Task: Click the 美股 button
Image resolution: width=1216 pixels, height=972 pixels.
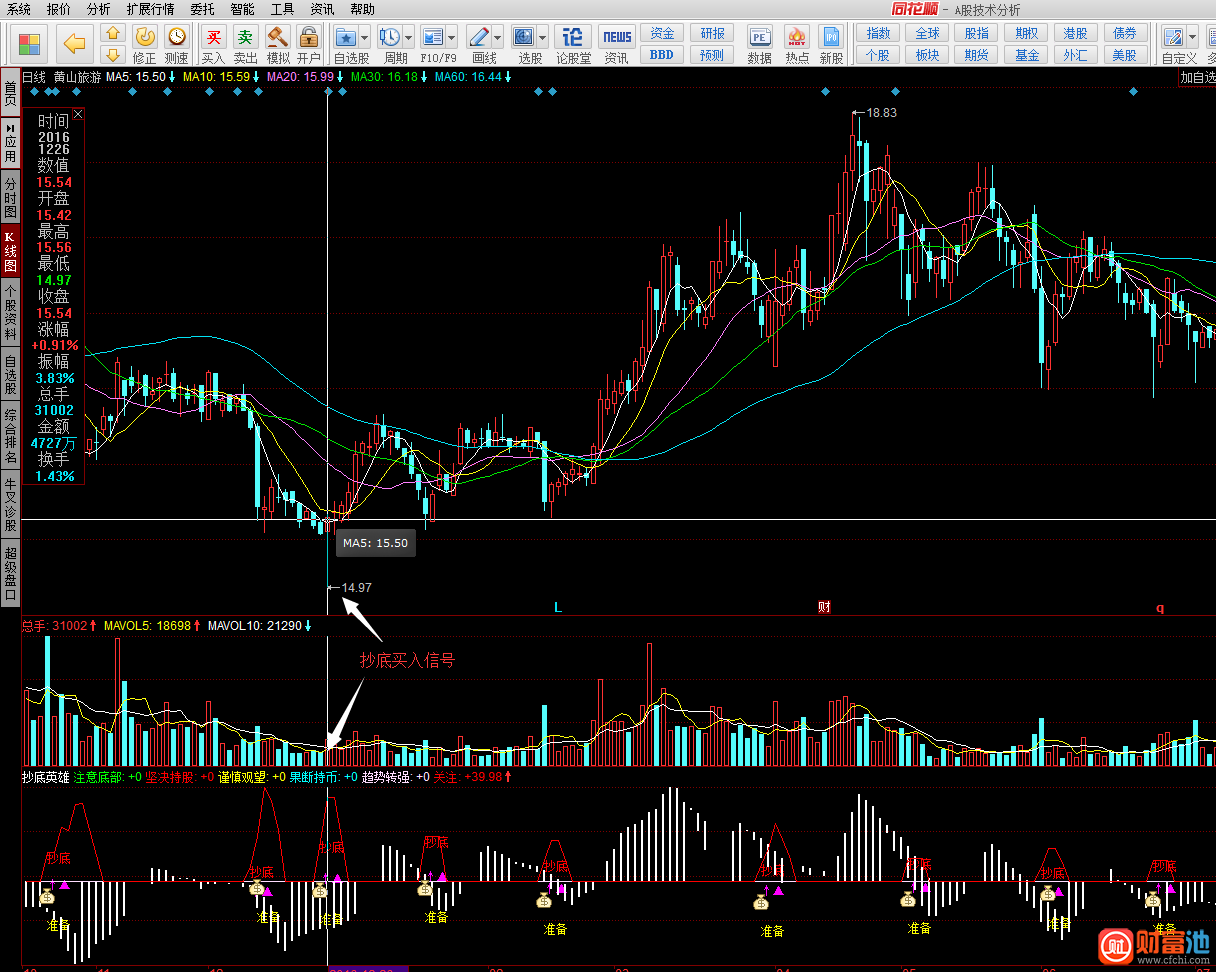Action: (1124, 55)
